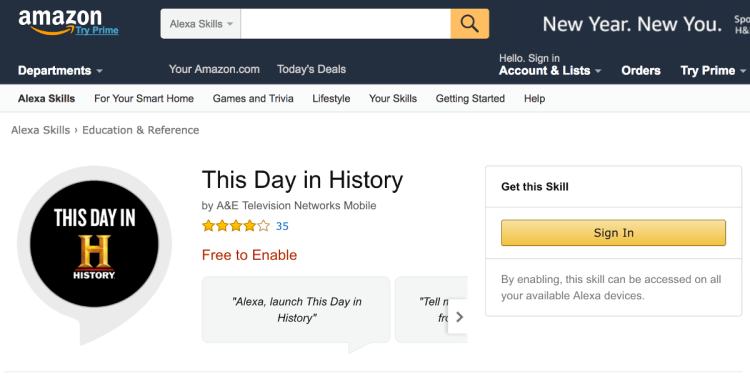Open the Games and Trivia tab

pyautogui.click(x=253, y=99)
